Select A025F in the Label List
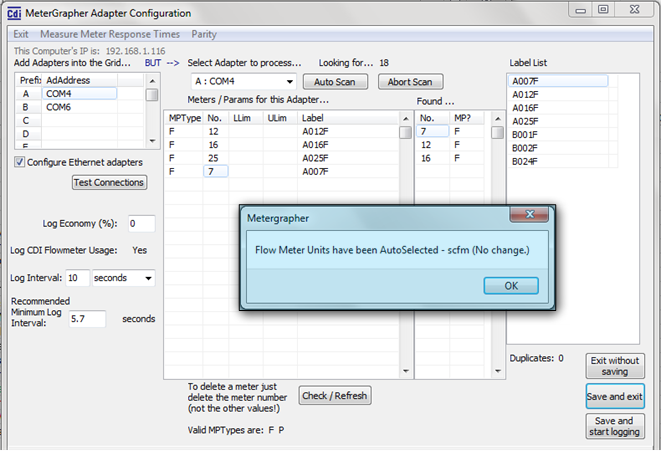The width and height of the screenshot is (662, 451). tap(558, 122)
